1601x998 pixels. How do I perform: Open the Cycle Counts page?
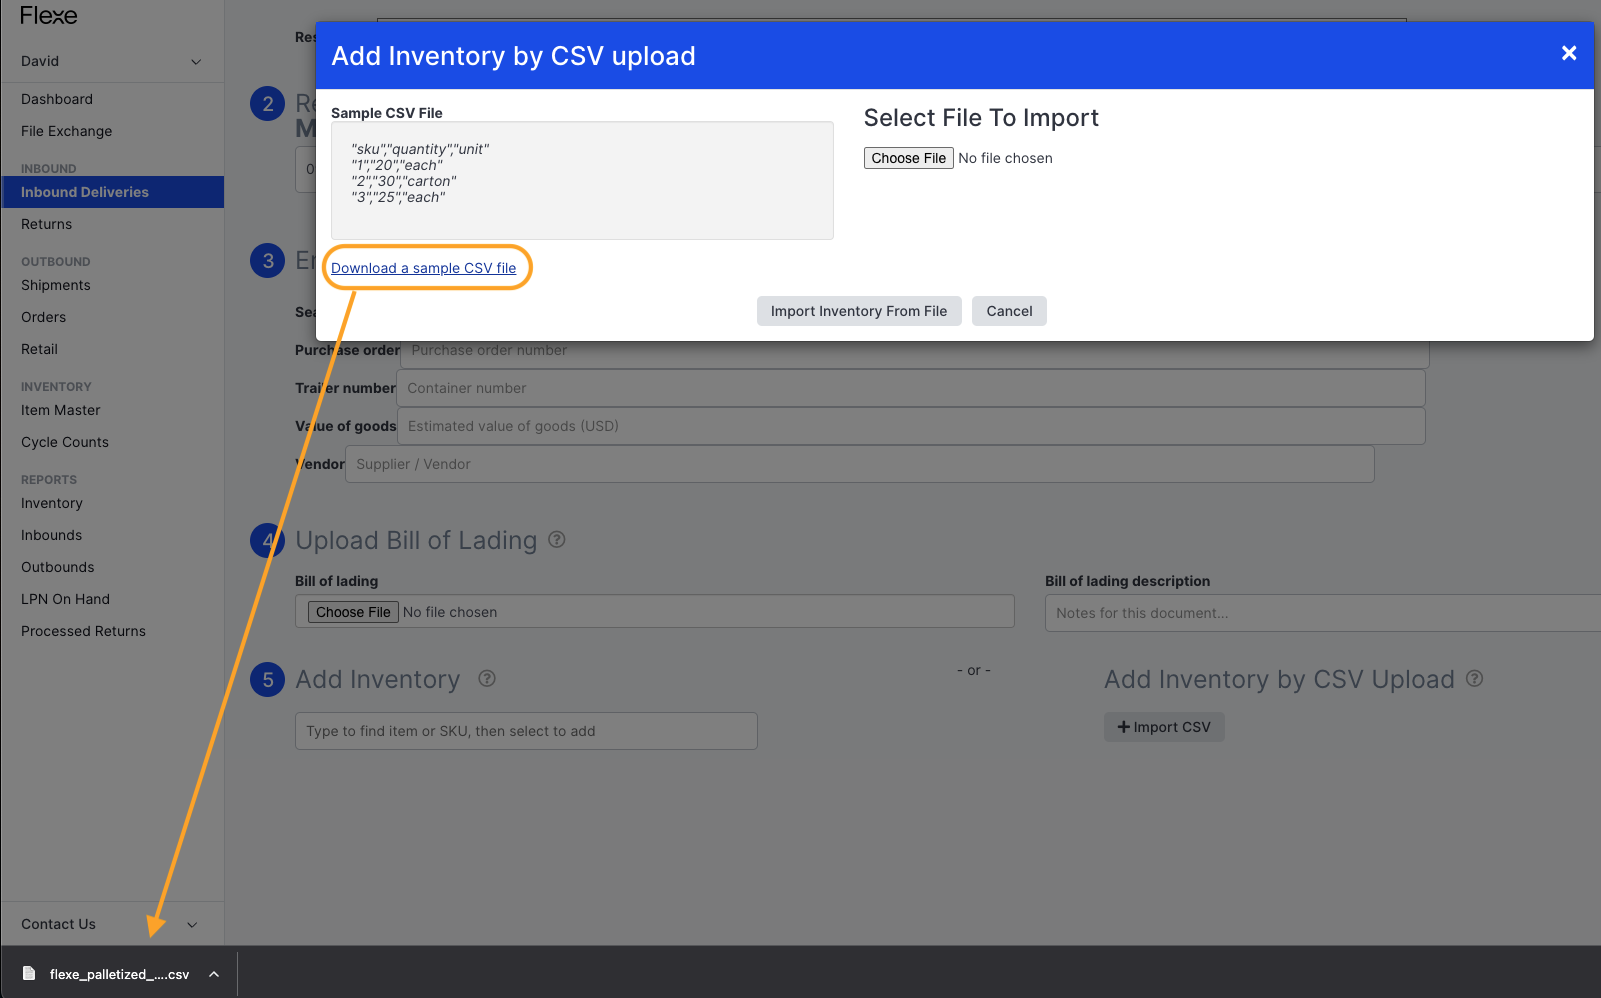[65, 442]
